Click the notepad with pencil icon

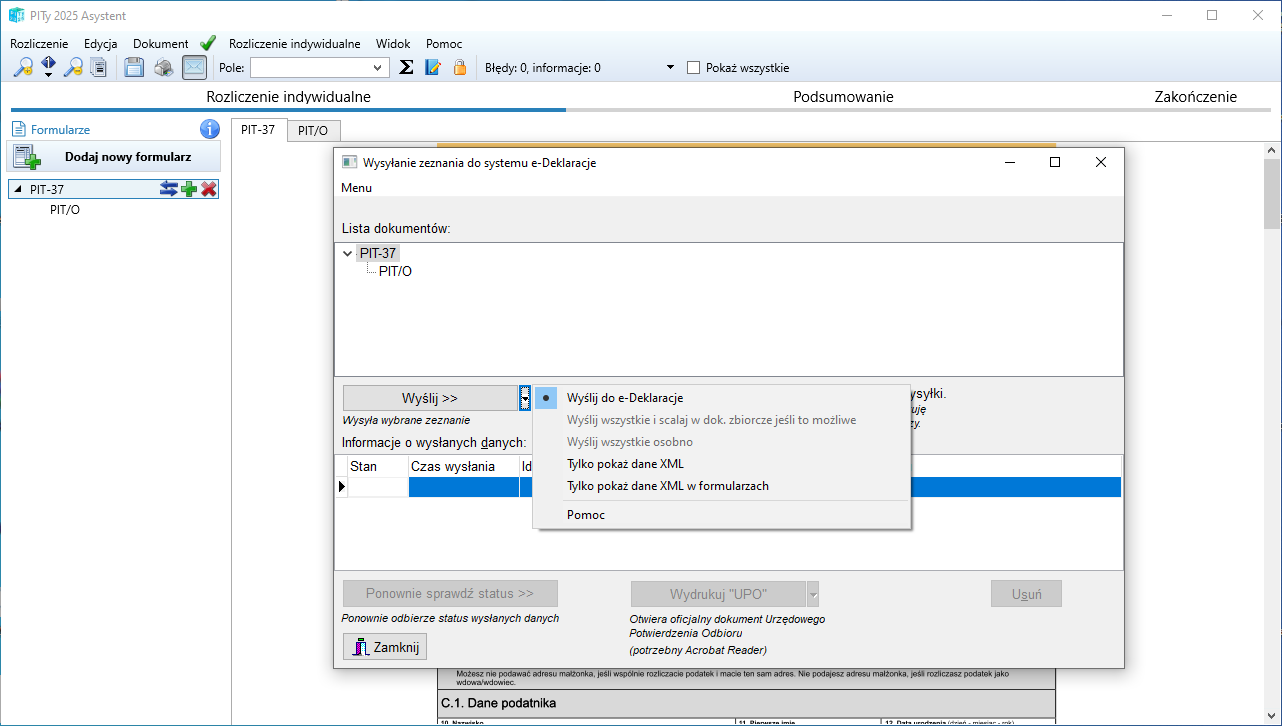[x=433, y=68]
